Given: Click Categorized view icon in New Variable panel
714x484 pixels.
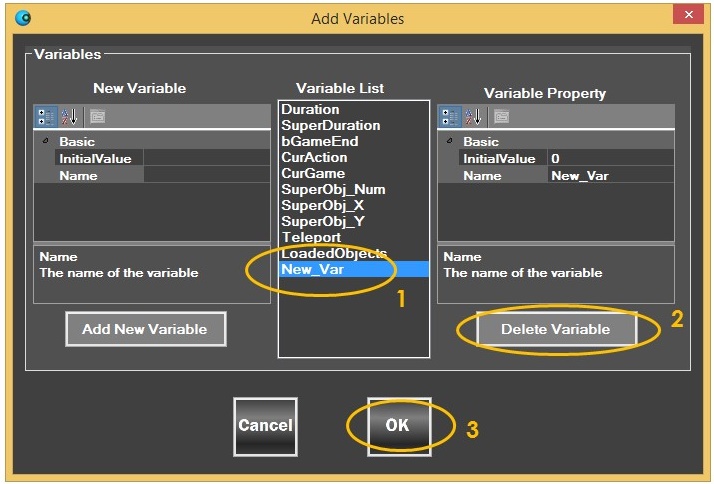Looking at the screenshot, I should coord(46,117).
